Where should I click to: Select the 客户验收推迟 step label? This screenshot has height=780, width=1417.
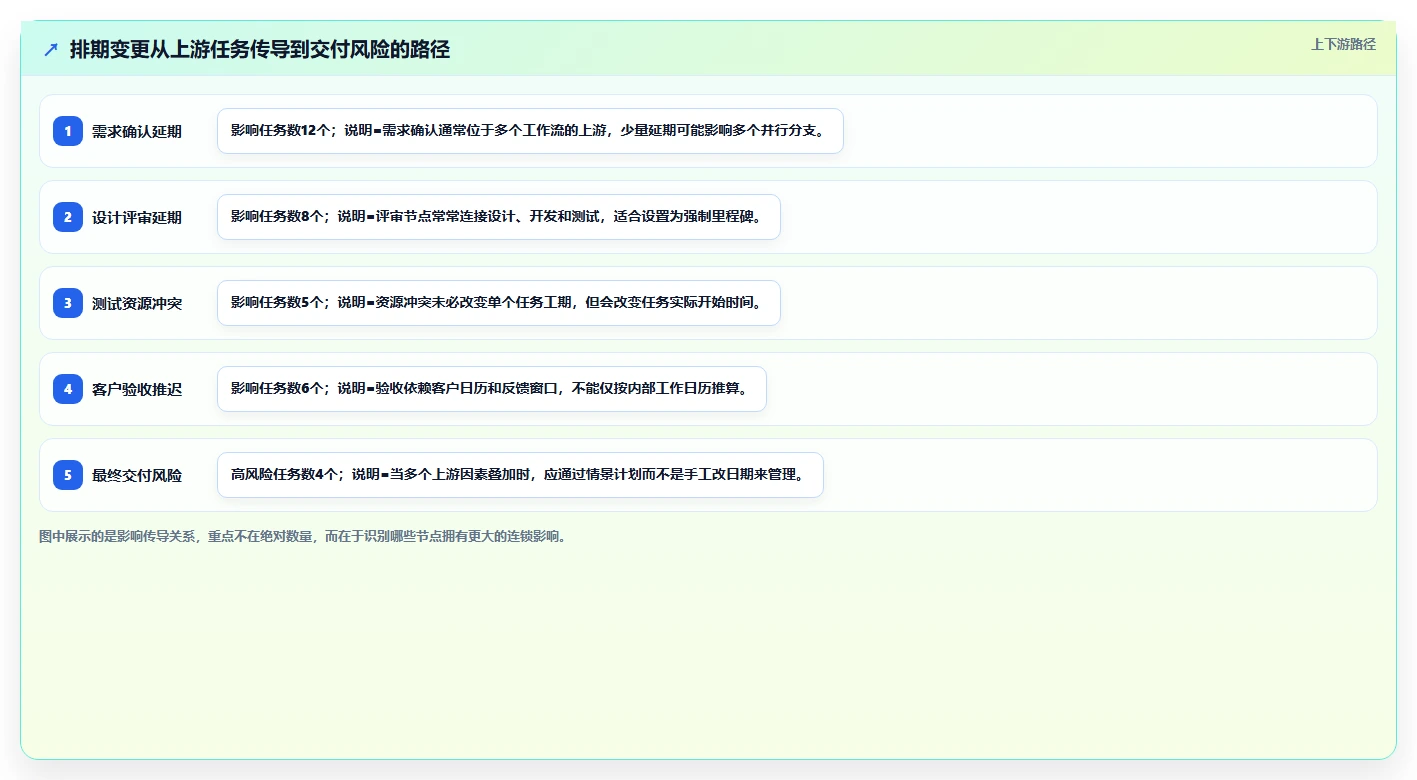click(137, 389)
